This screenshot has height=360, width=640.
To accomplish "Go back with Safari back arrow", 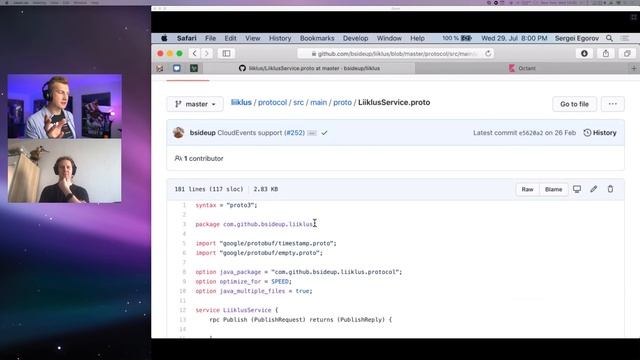I will pos(195,53).
